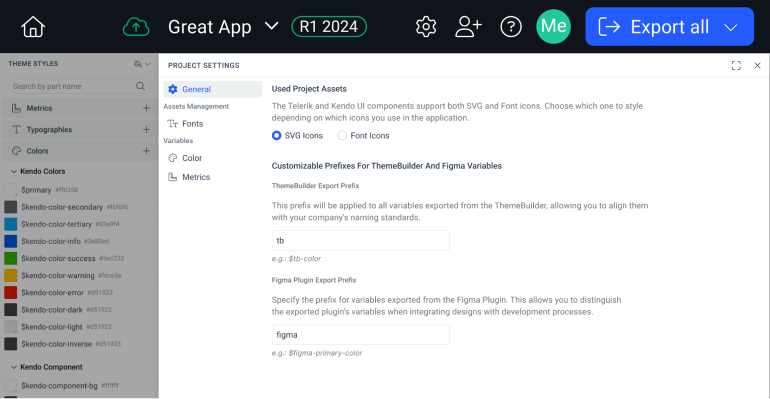Image resolution: width=770 pixels, height=399 pixels.
Task: Click the search magnifier in Theme Styles
Action: pyautogui.click(x=140, y=86)
